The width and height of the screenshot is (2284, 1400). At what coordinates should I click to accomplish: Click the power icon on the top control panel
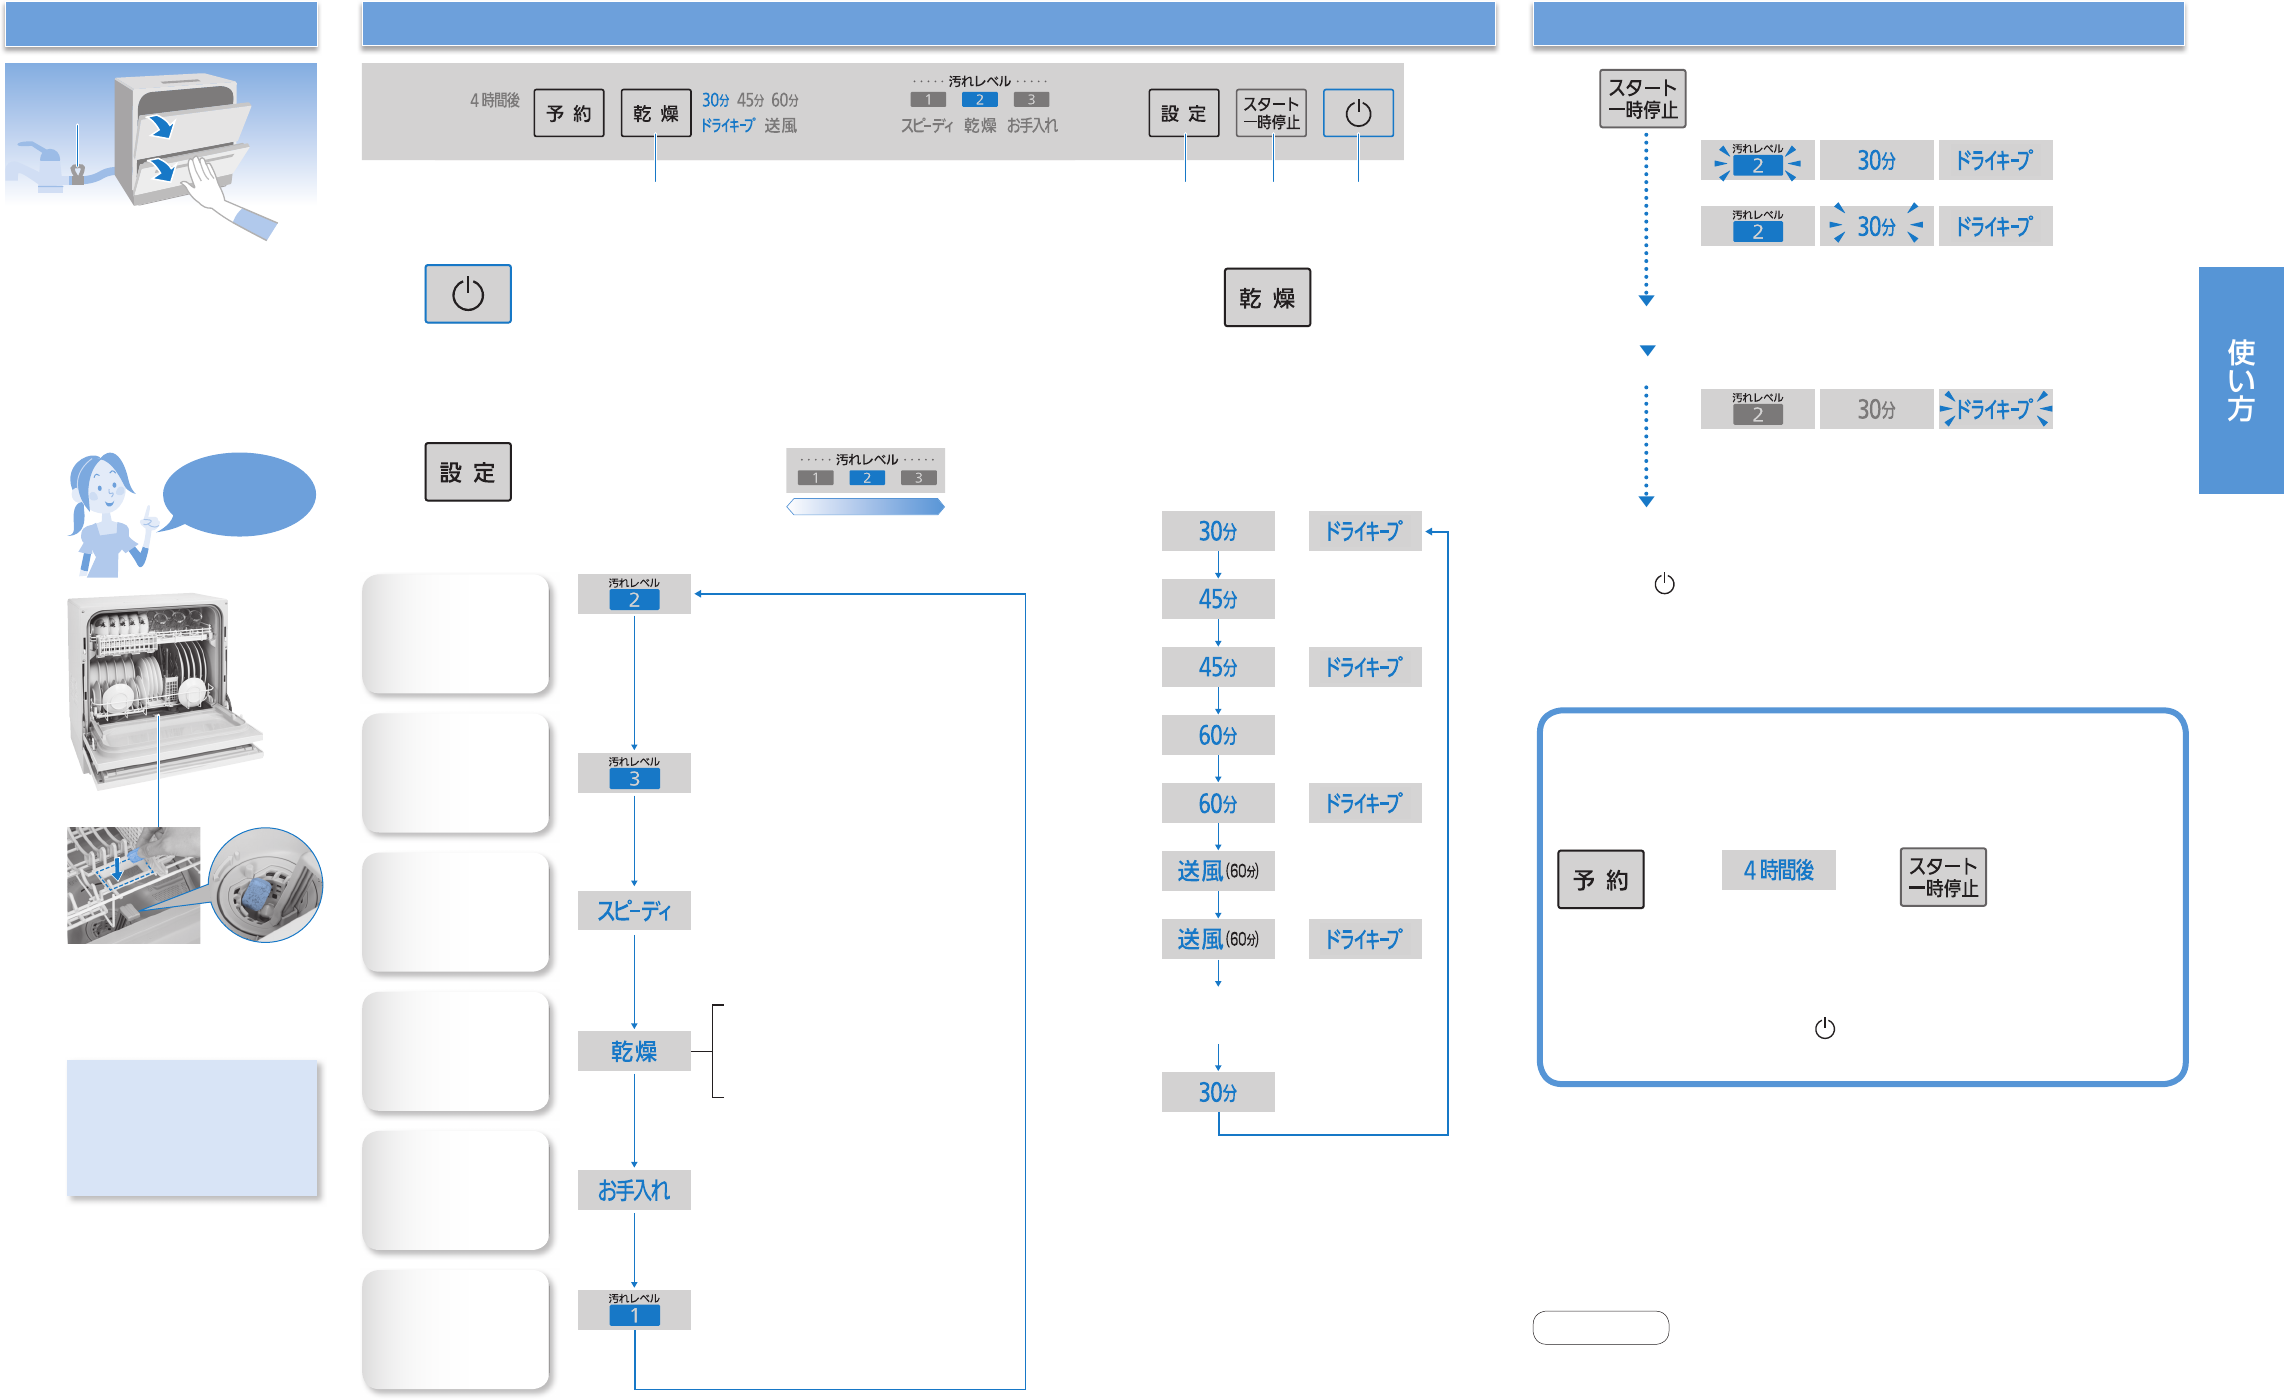(1357, 113)
